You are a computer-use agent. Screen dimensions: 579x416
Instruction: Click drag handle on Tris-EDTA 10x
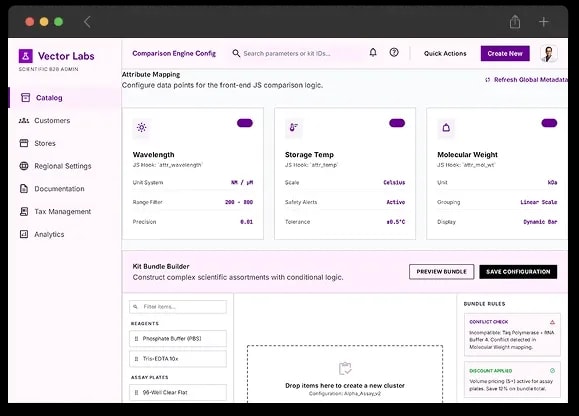(136, 359)
